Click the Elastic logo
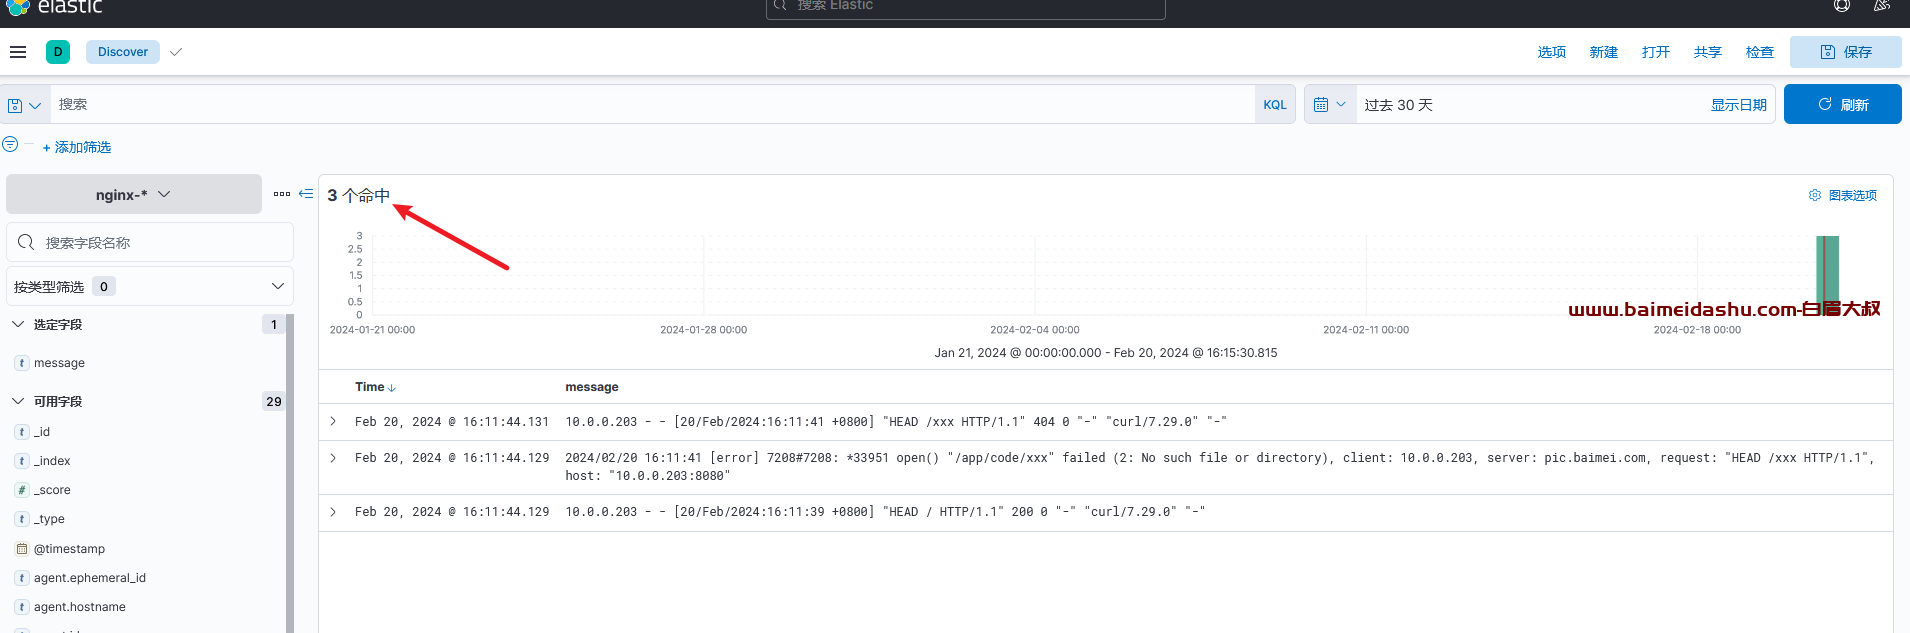Image resolution: width=1910 pixels, height=633 pixels. point(54,7)
